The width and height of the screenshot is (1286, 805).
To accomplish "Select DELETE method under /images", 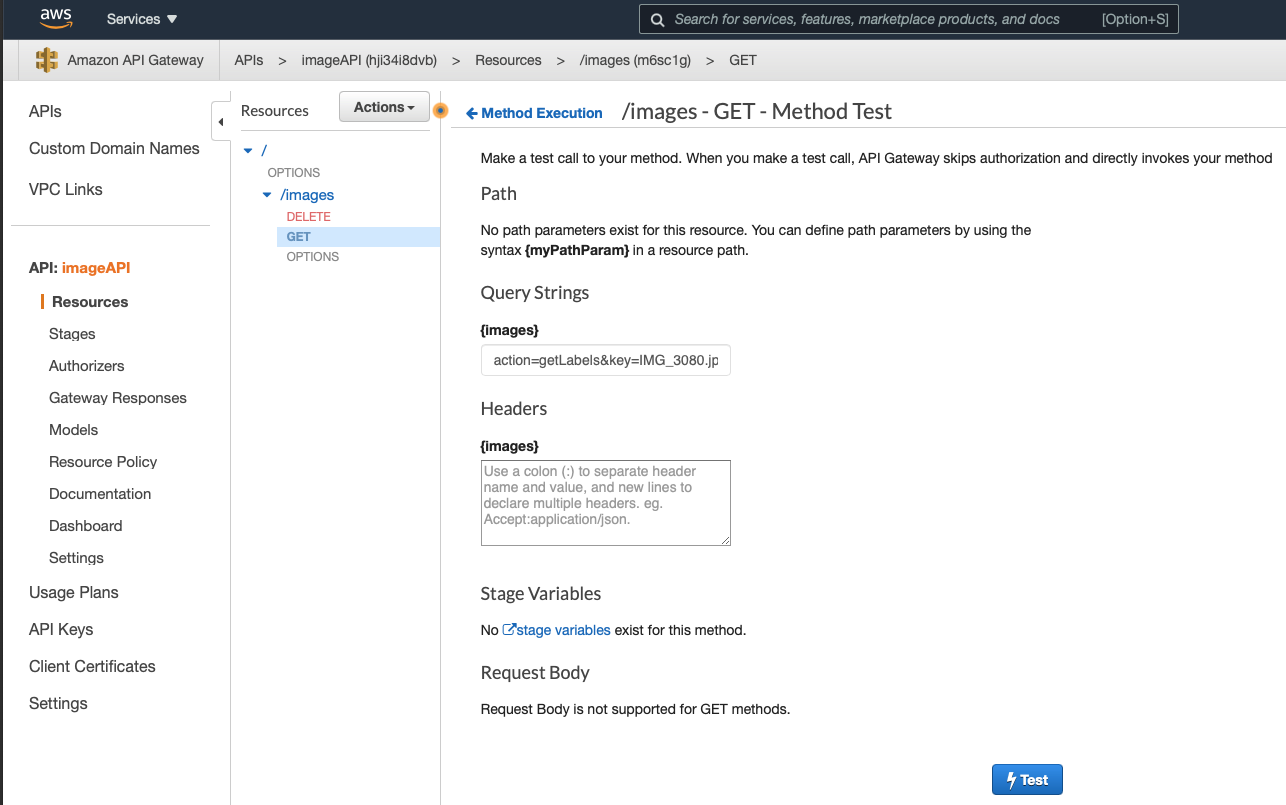I will point(308,217).
